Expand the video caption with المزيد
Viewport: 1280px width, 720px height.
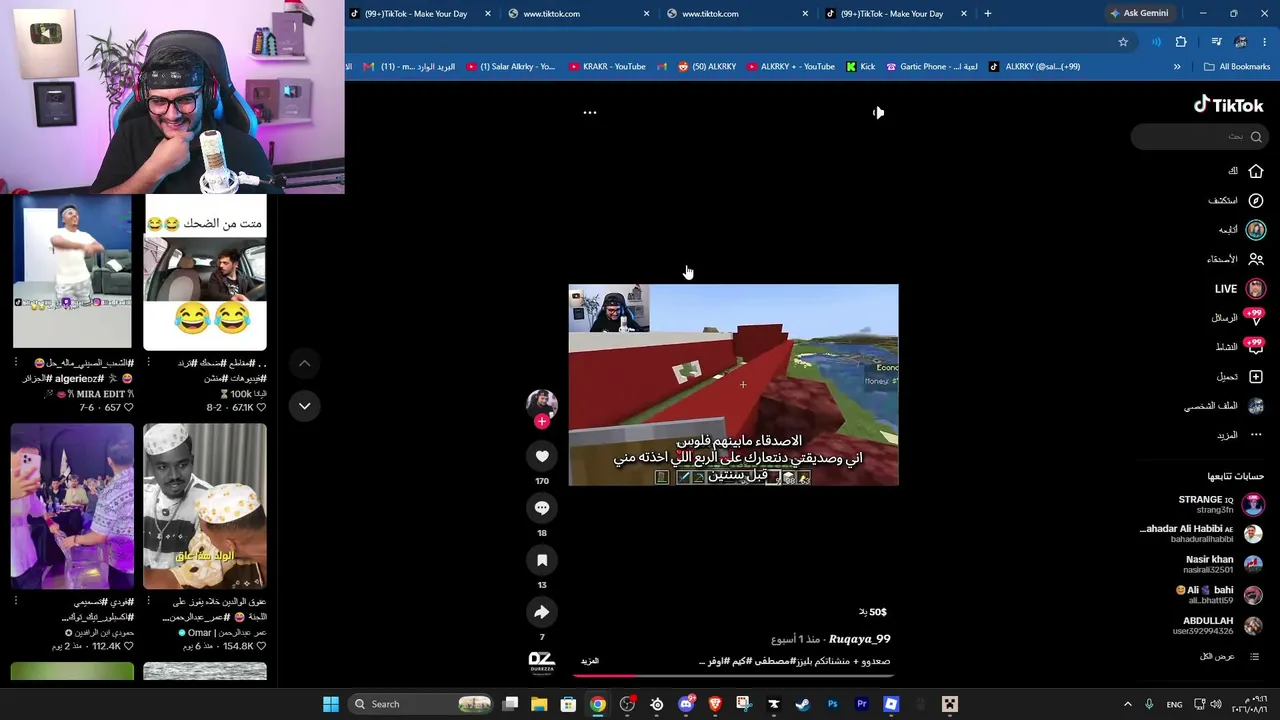(x=590, y=661)
